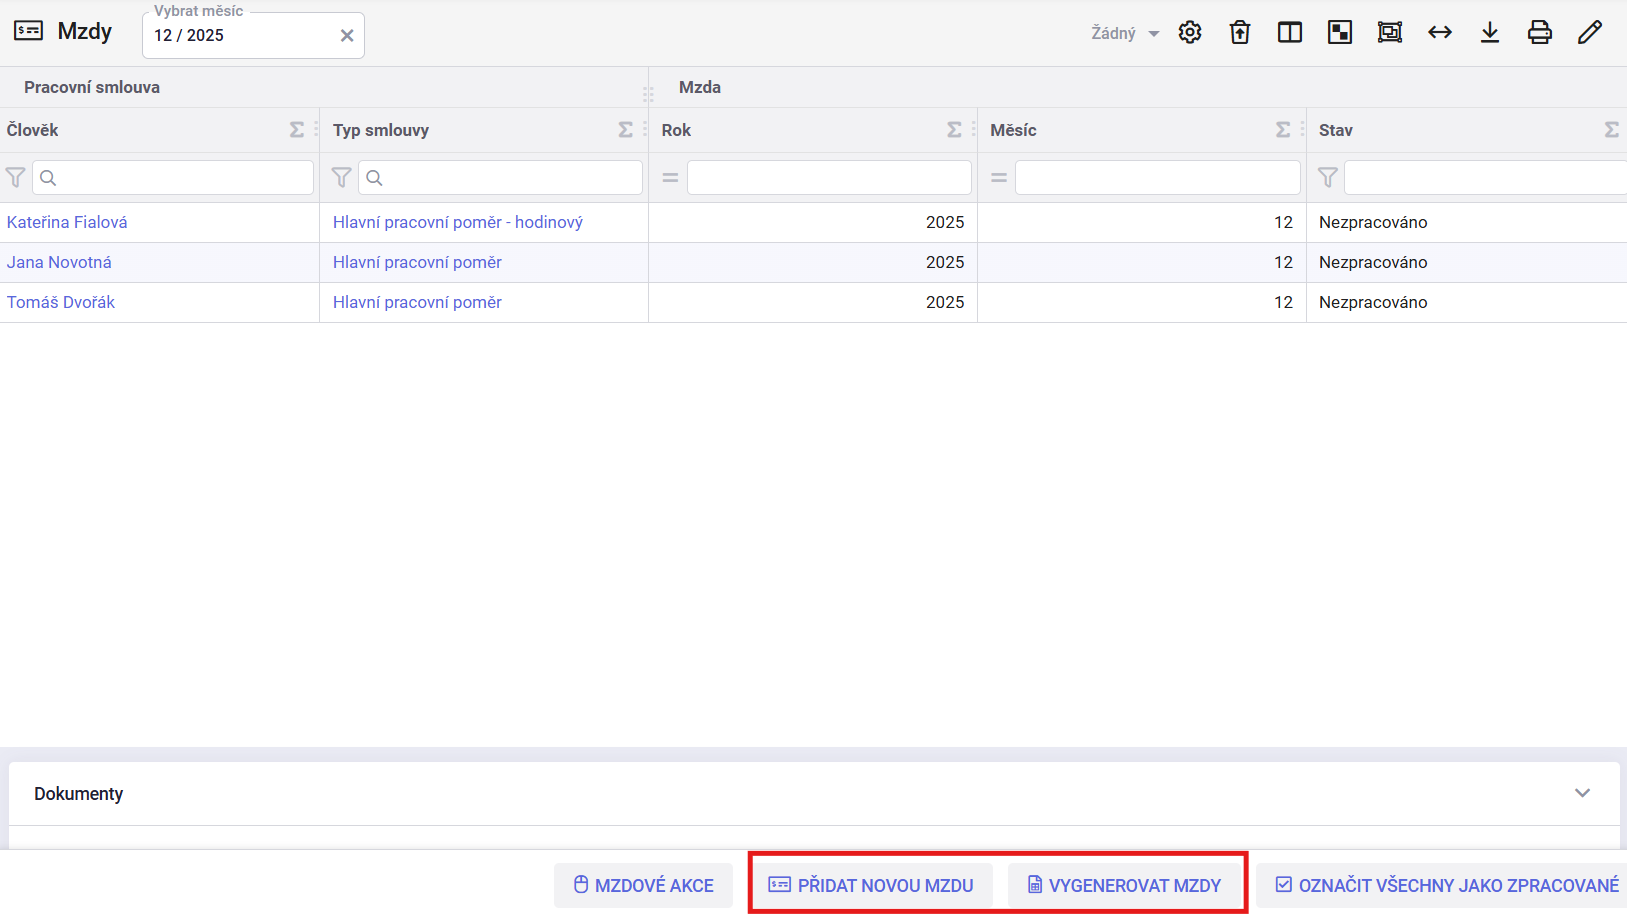Click the Vygenerovat mzdy button
This screenshot has width=1627, height=915.
click(1125, 885)
